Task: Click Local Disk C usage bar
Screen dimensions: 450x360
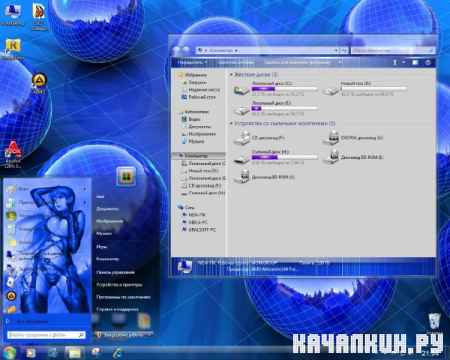Action: tap(284, 89)
